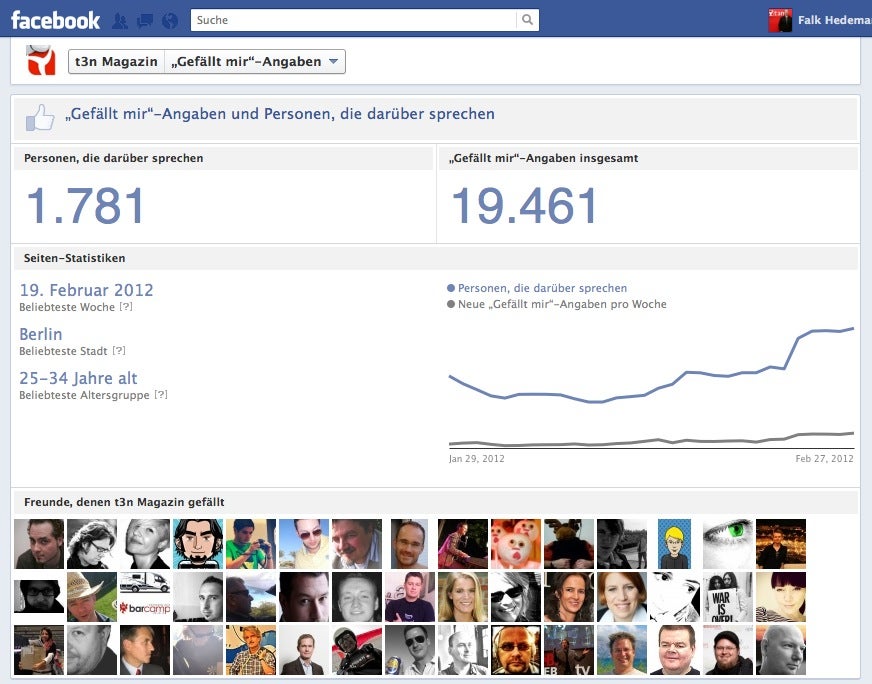
Task: Open help [?] next to Beliebteste Woche
Action: [x=126, y=306]
